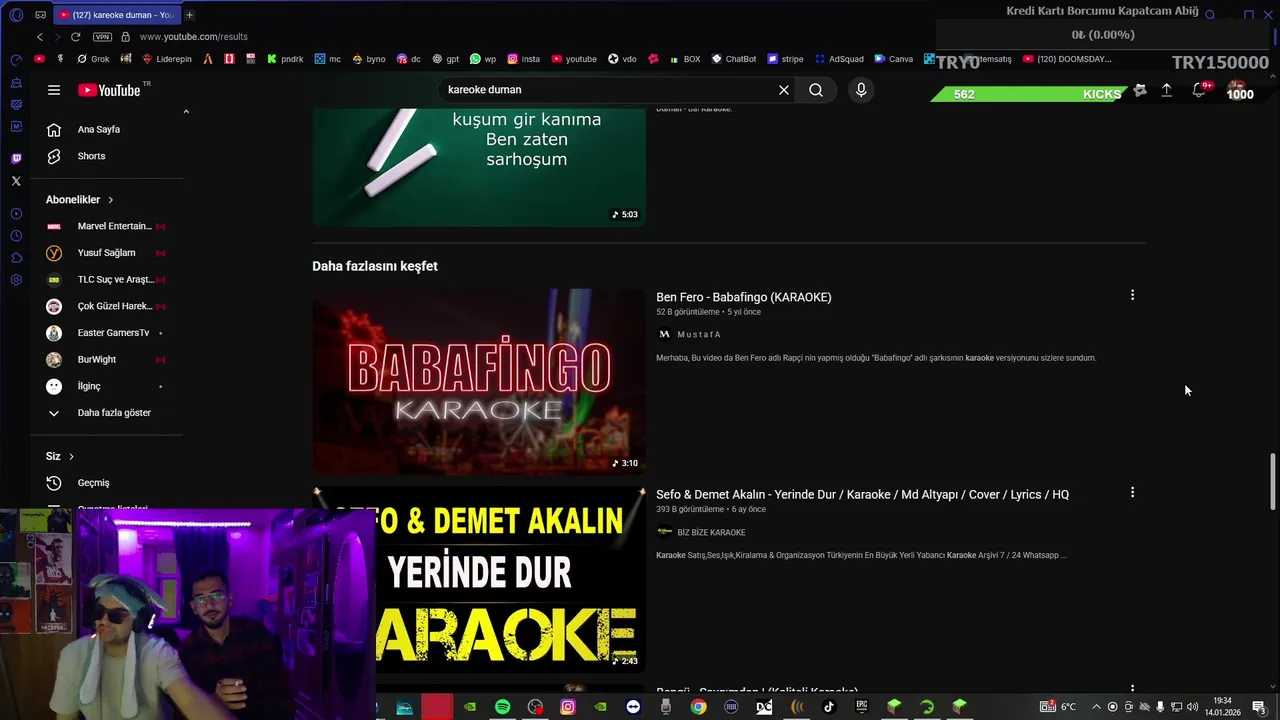Open TLC Suç ve Araştırma channel
The image size is (1280, 720).
tap(107, 279)
